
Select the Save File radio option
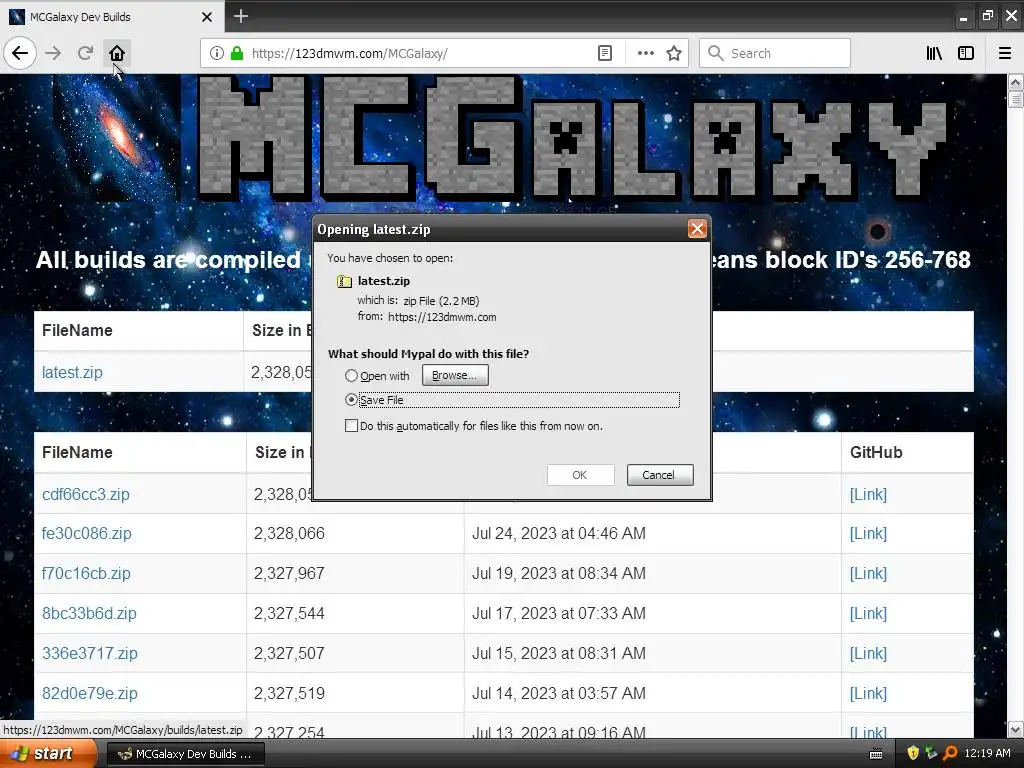pyautogui.click(x=351, y=400)
